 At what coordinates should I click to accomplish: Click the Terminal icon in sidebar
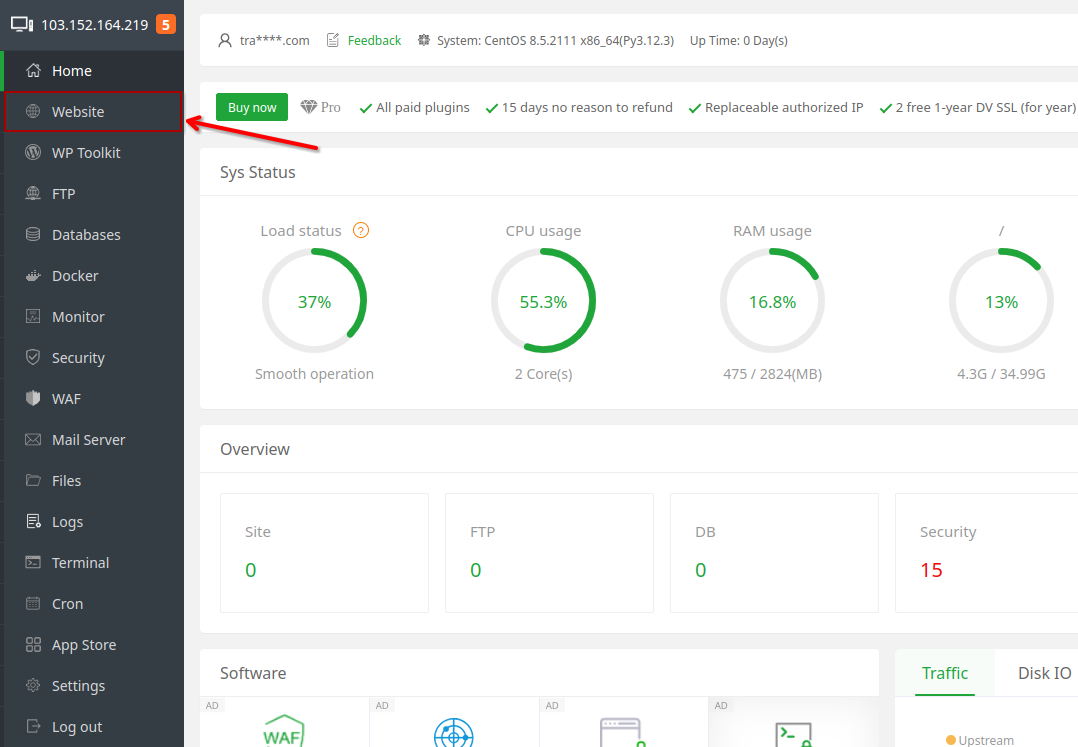point(33,563)
